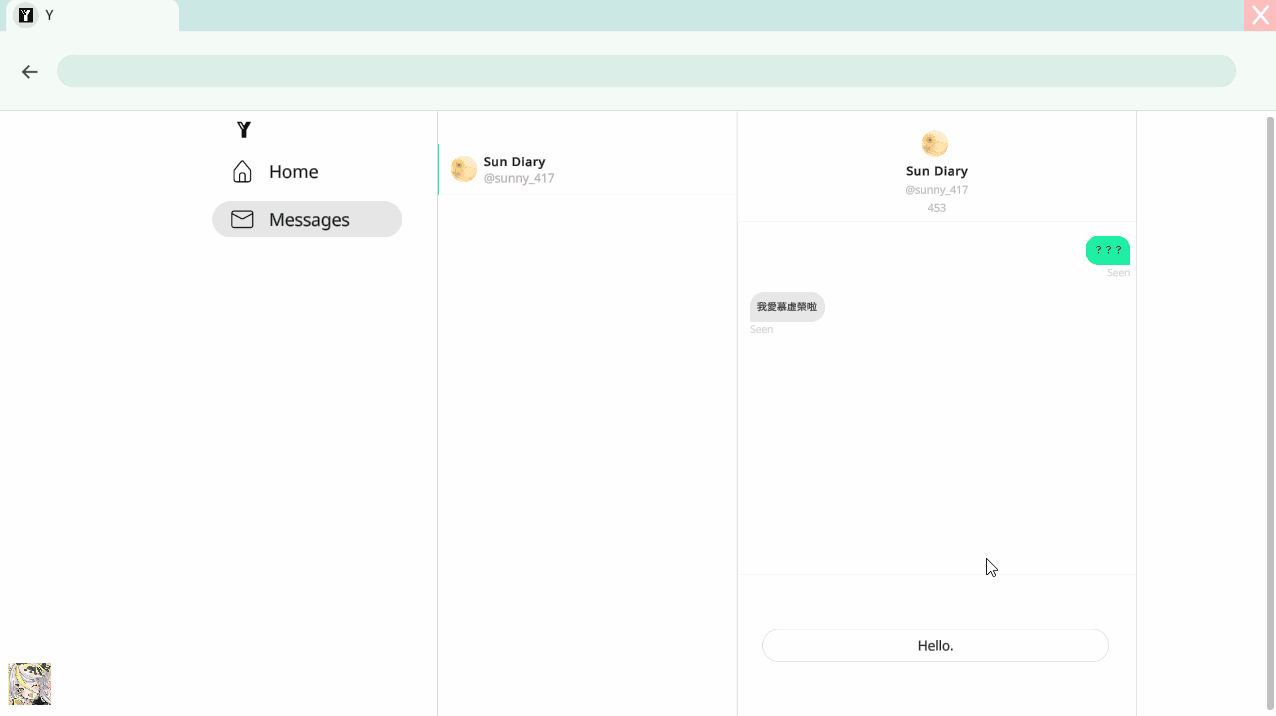Image resolution: width=1276 pixels, height=716 pixels.
Task: Click the address bar field
Action: click(x=646, y=71)
